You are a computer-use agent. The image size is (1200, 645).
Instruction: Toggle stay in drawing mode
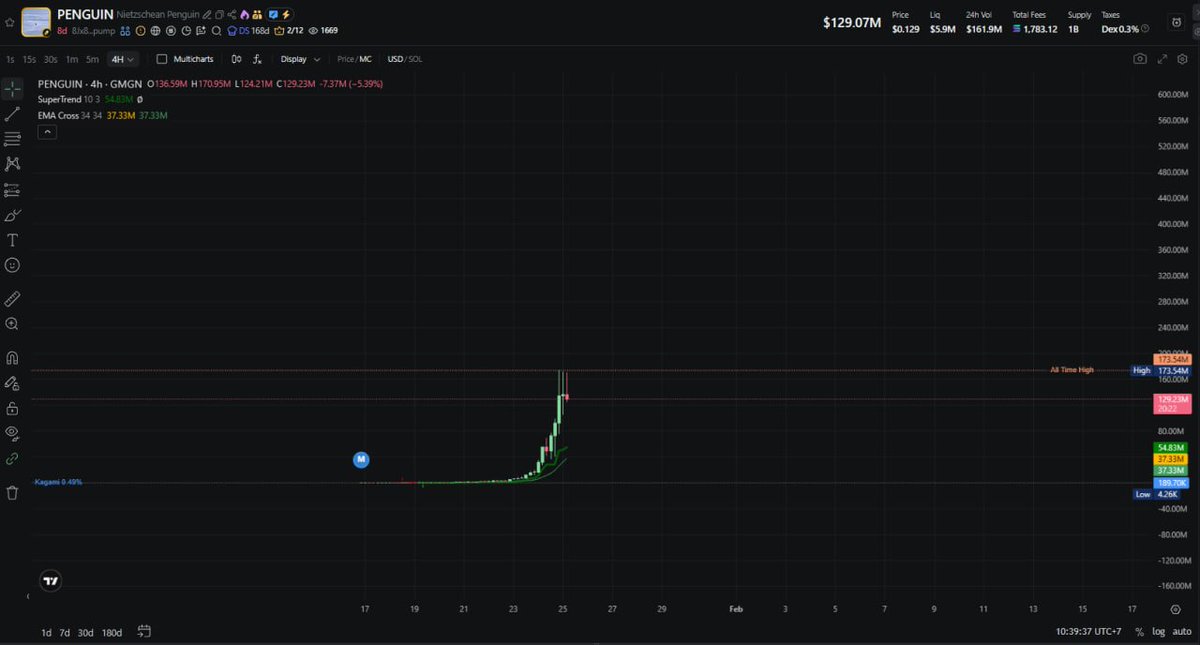pyautogui.click(x=13, y=383)
